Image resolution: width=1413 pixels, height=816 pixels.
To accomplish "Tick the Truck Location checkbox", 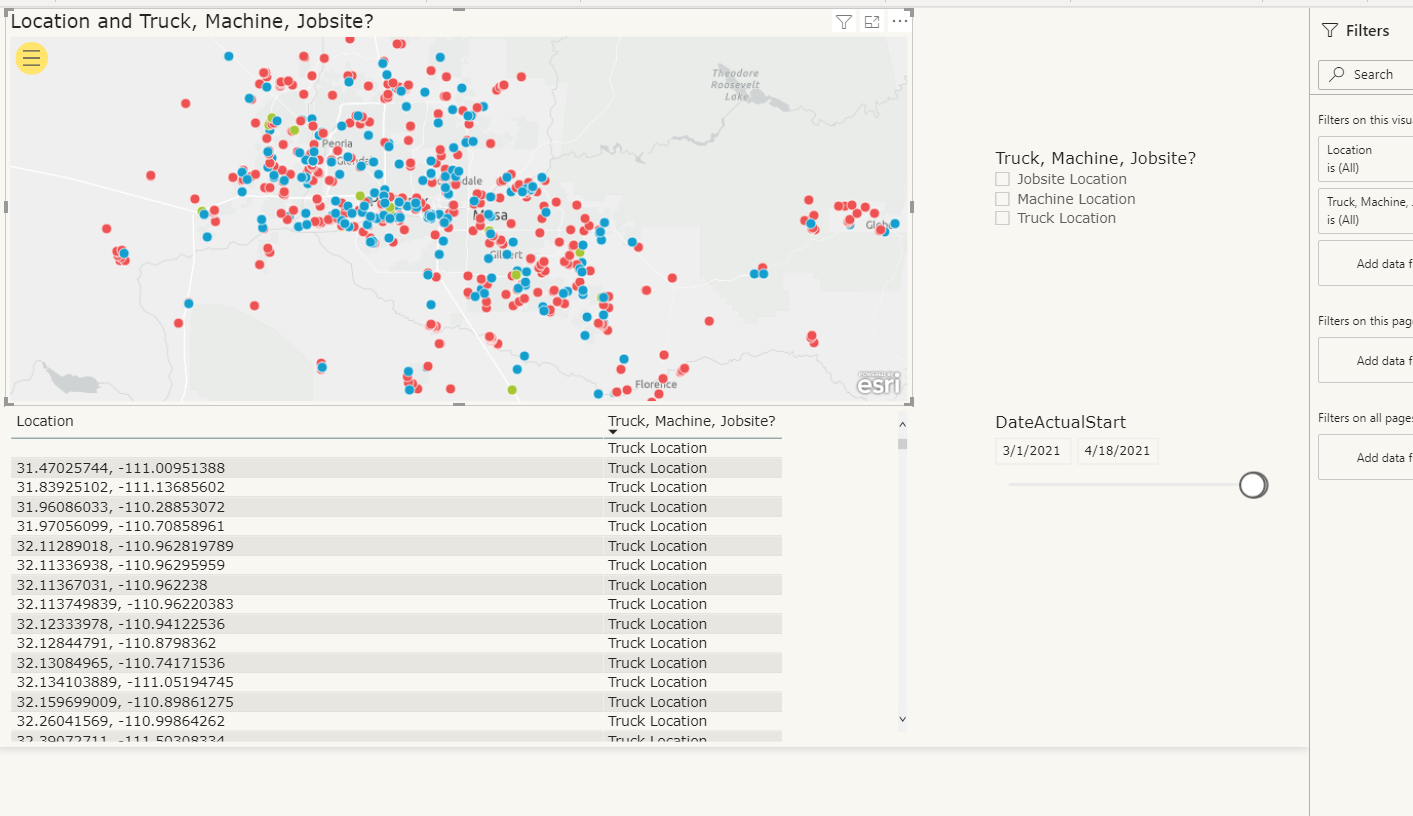I will pos(1002,218).
